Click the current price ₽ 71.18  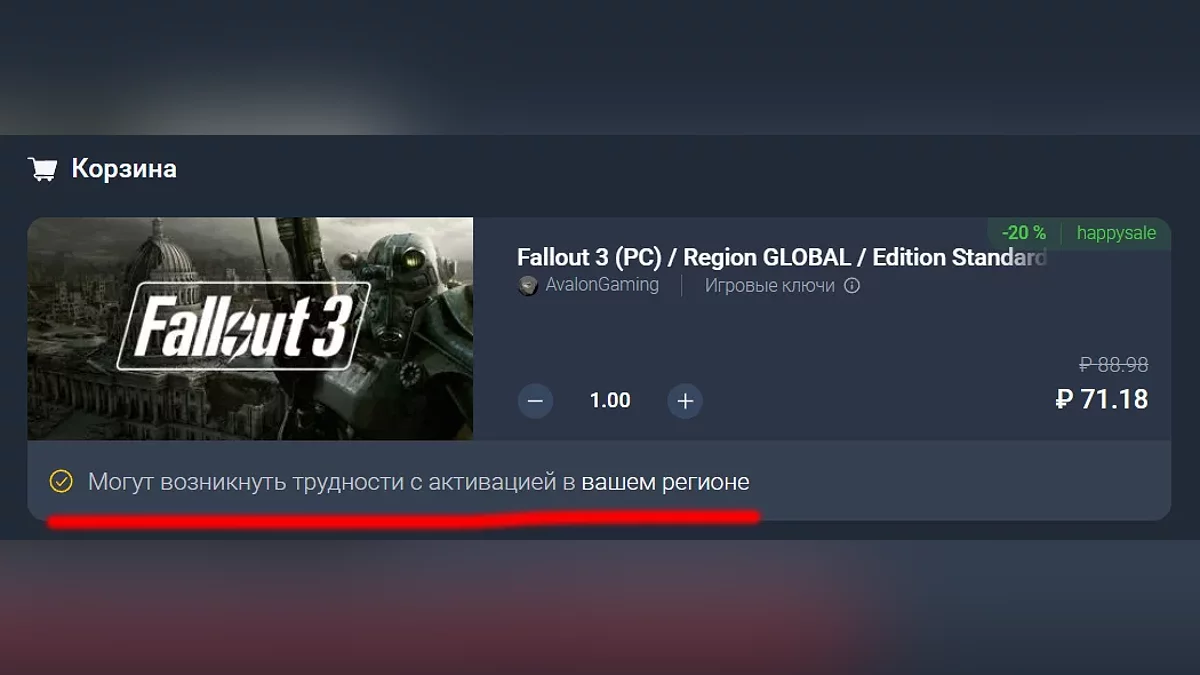(1102, 400)
